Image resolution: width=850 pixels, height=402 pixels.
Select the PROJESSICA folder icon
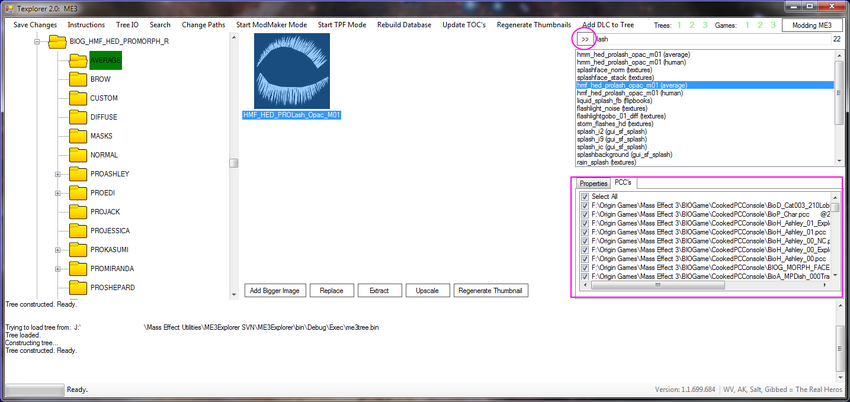click(x=78, y=231)
